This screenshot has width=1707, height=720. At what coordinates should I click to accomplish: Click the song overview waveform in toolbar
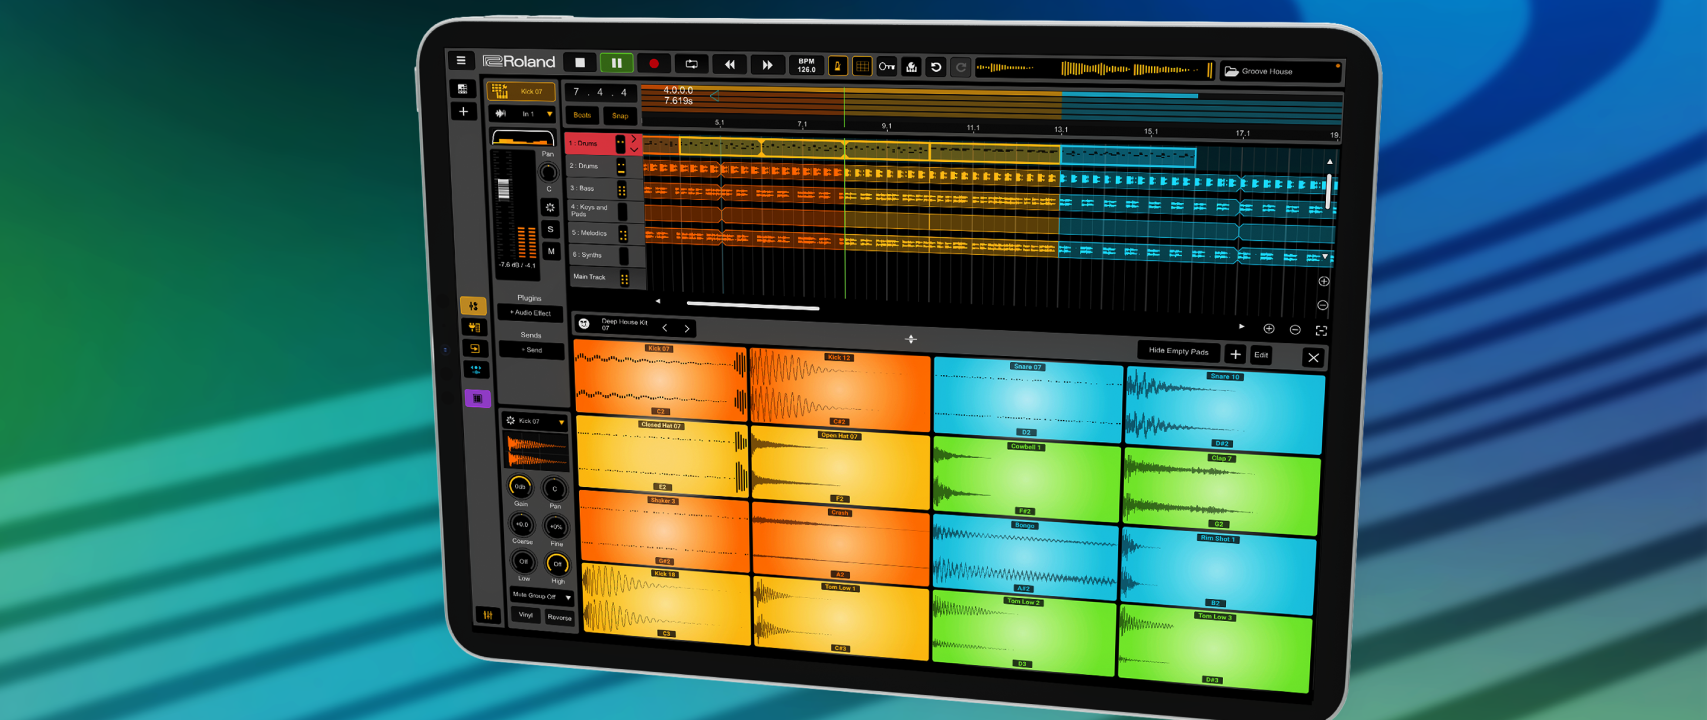point(1094,69)
